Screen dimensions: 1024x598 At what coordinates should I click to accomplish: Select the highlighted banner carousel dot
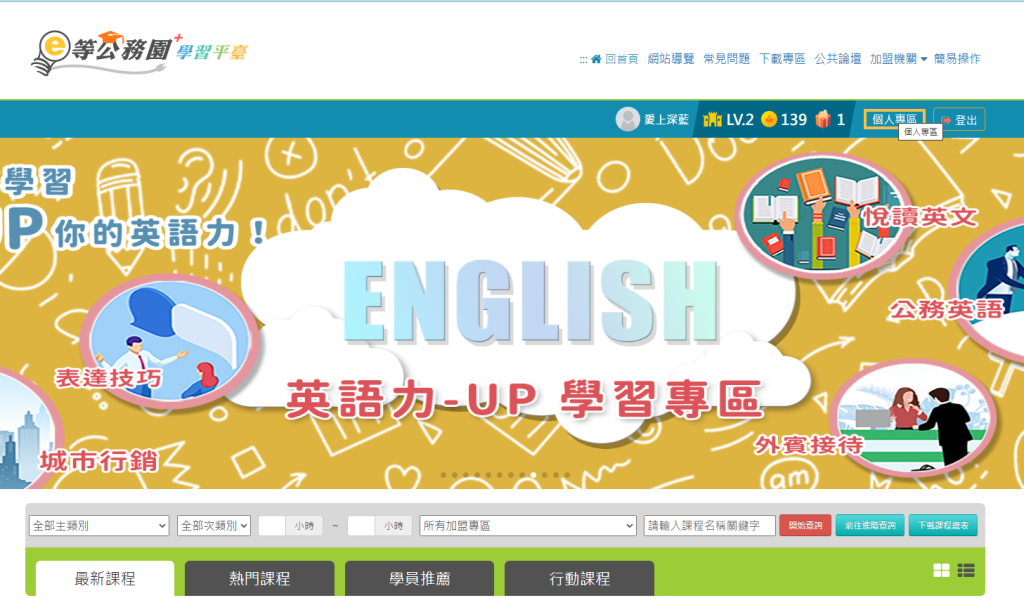tap(534, 475)
